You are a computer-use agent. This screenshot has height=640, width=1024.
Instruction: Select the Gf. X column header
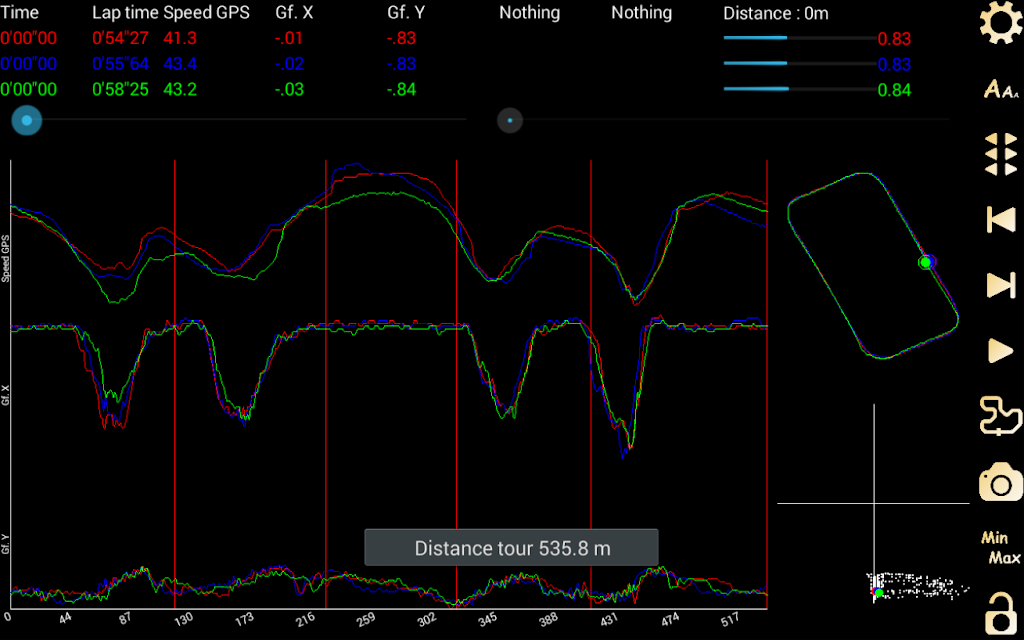point(294,13)
